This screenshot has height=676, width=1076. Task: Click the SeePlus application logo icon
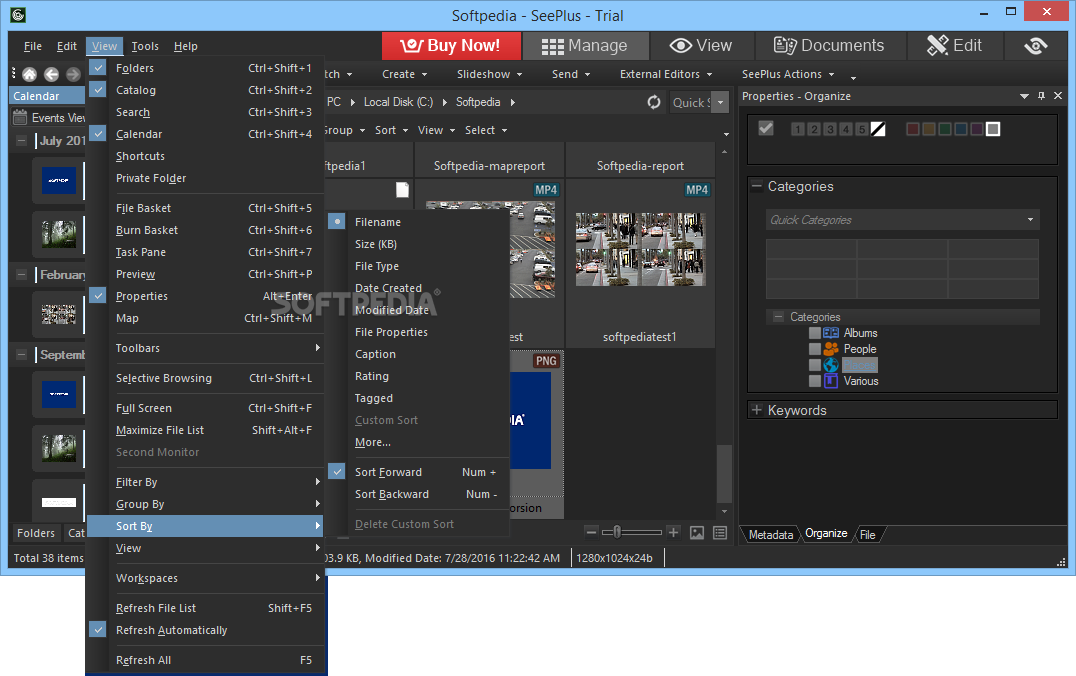click(x=18, y=14)
